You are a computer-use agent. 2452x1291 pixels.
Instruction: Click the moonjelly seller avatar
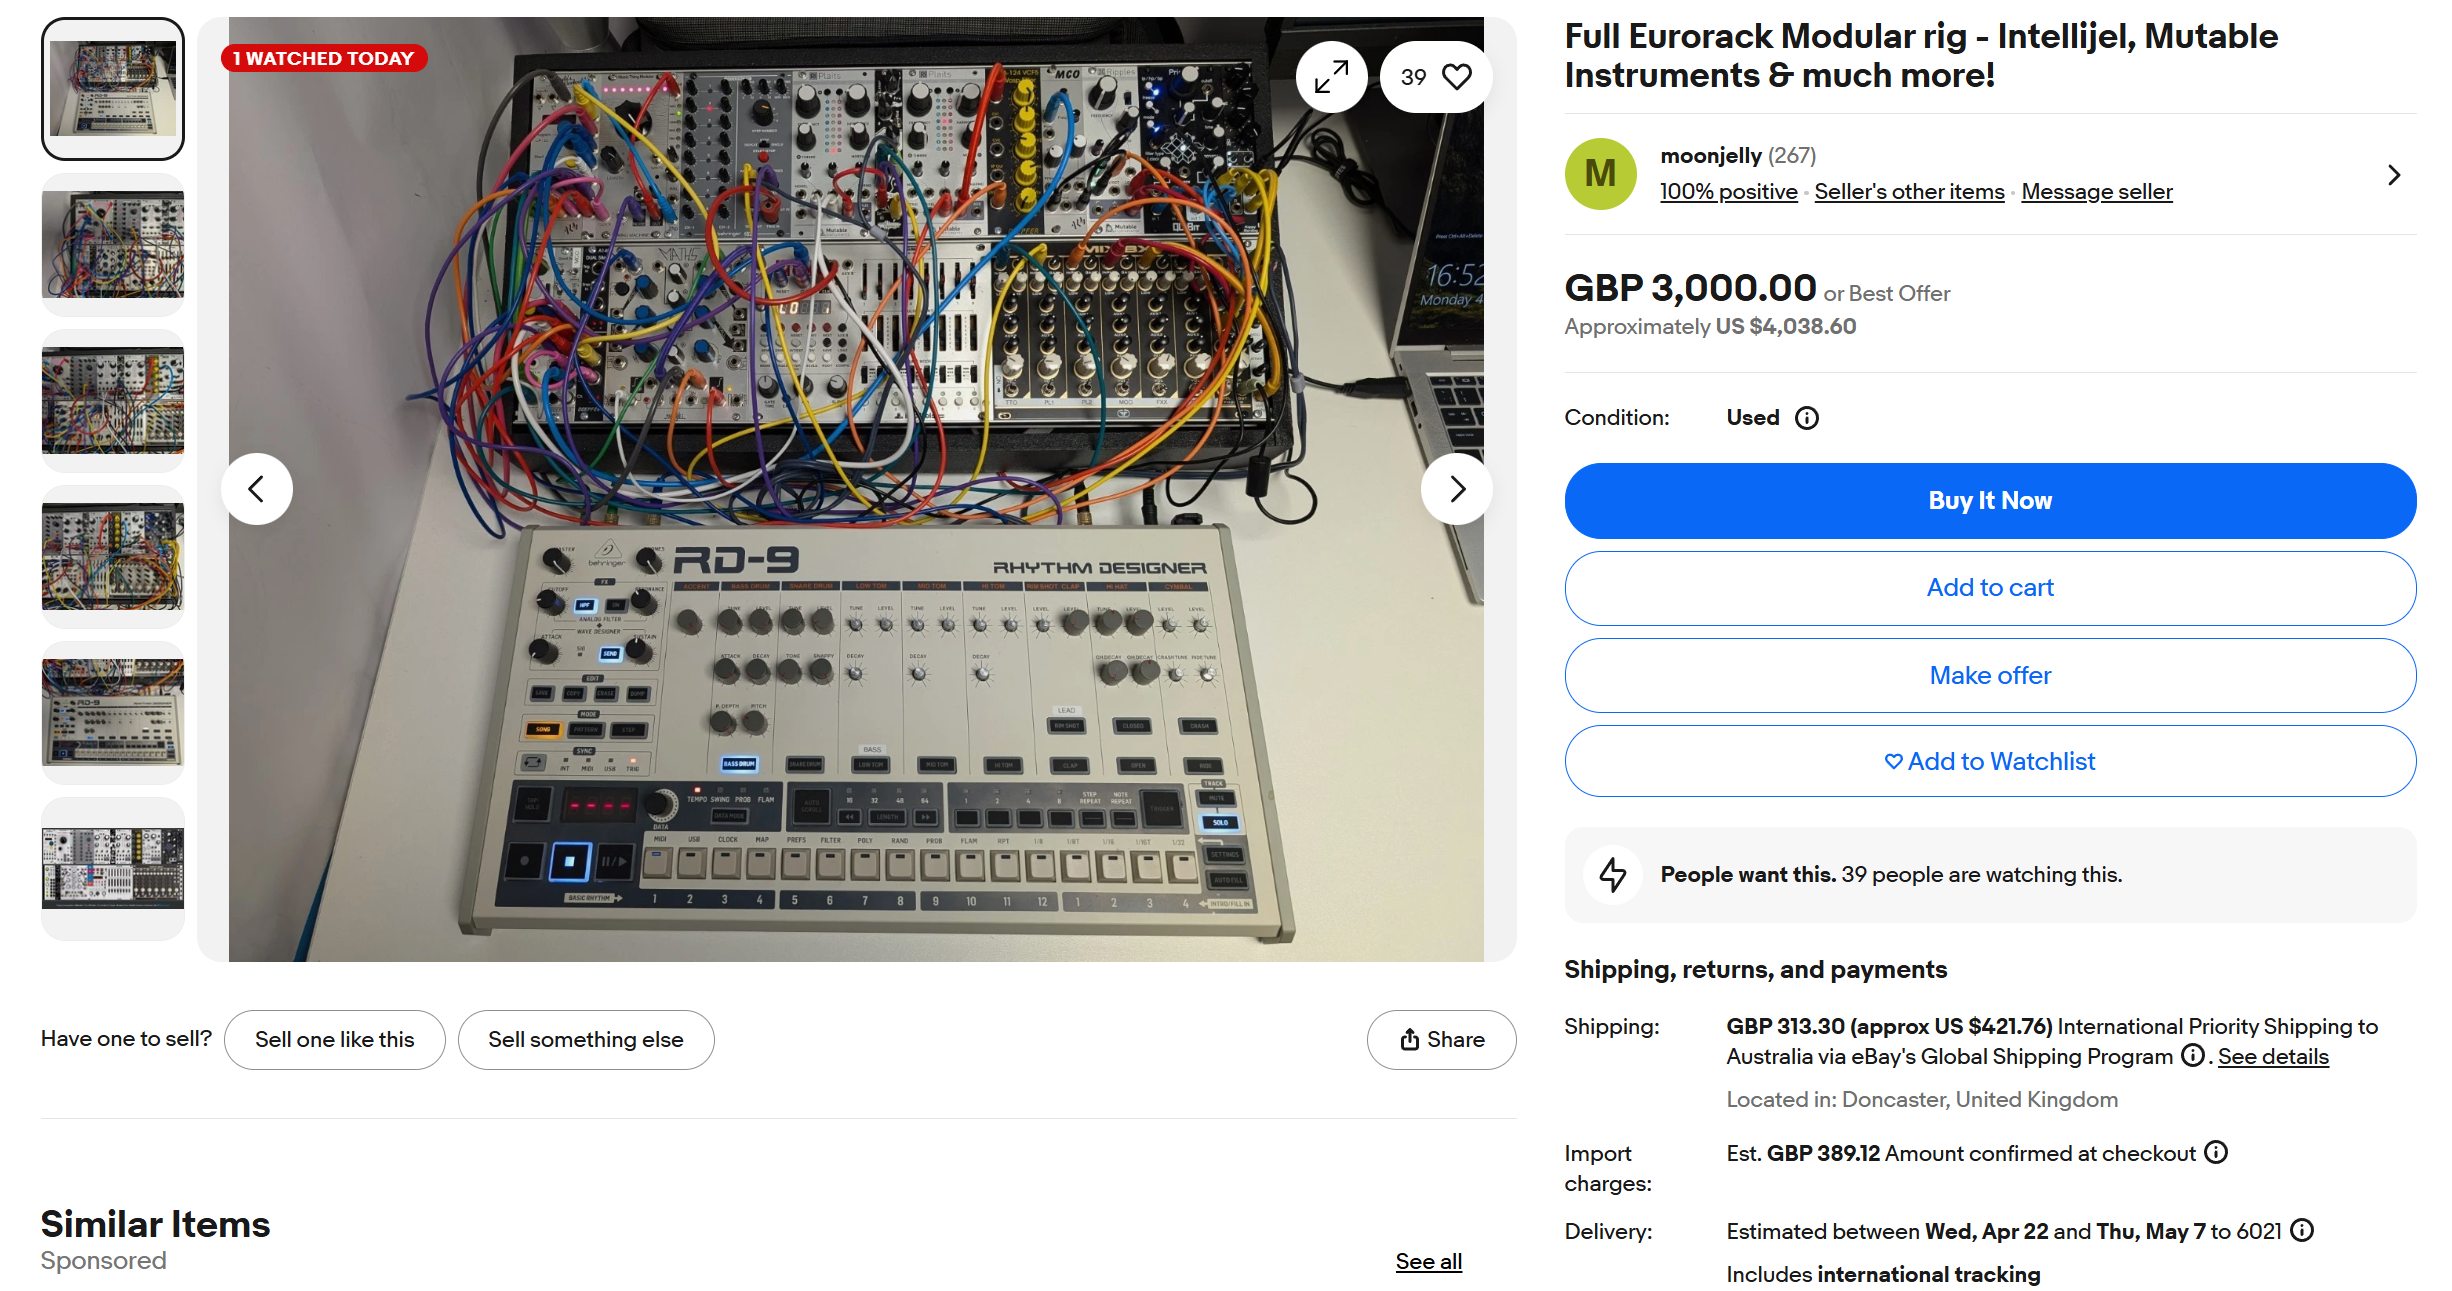coord(1600,174)
